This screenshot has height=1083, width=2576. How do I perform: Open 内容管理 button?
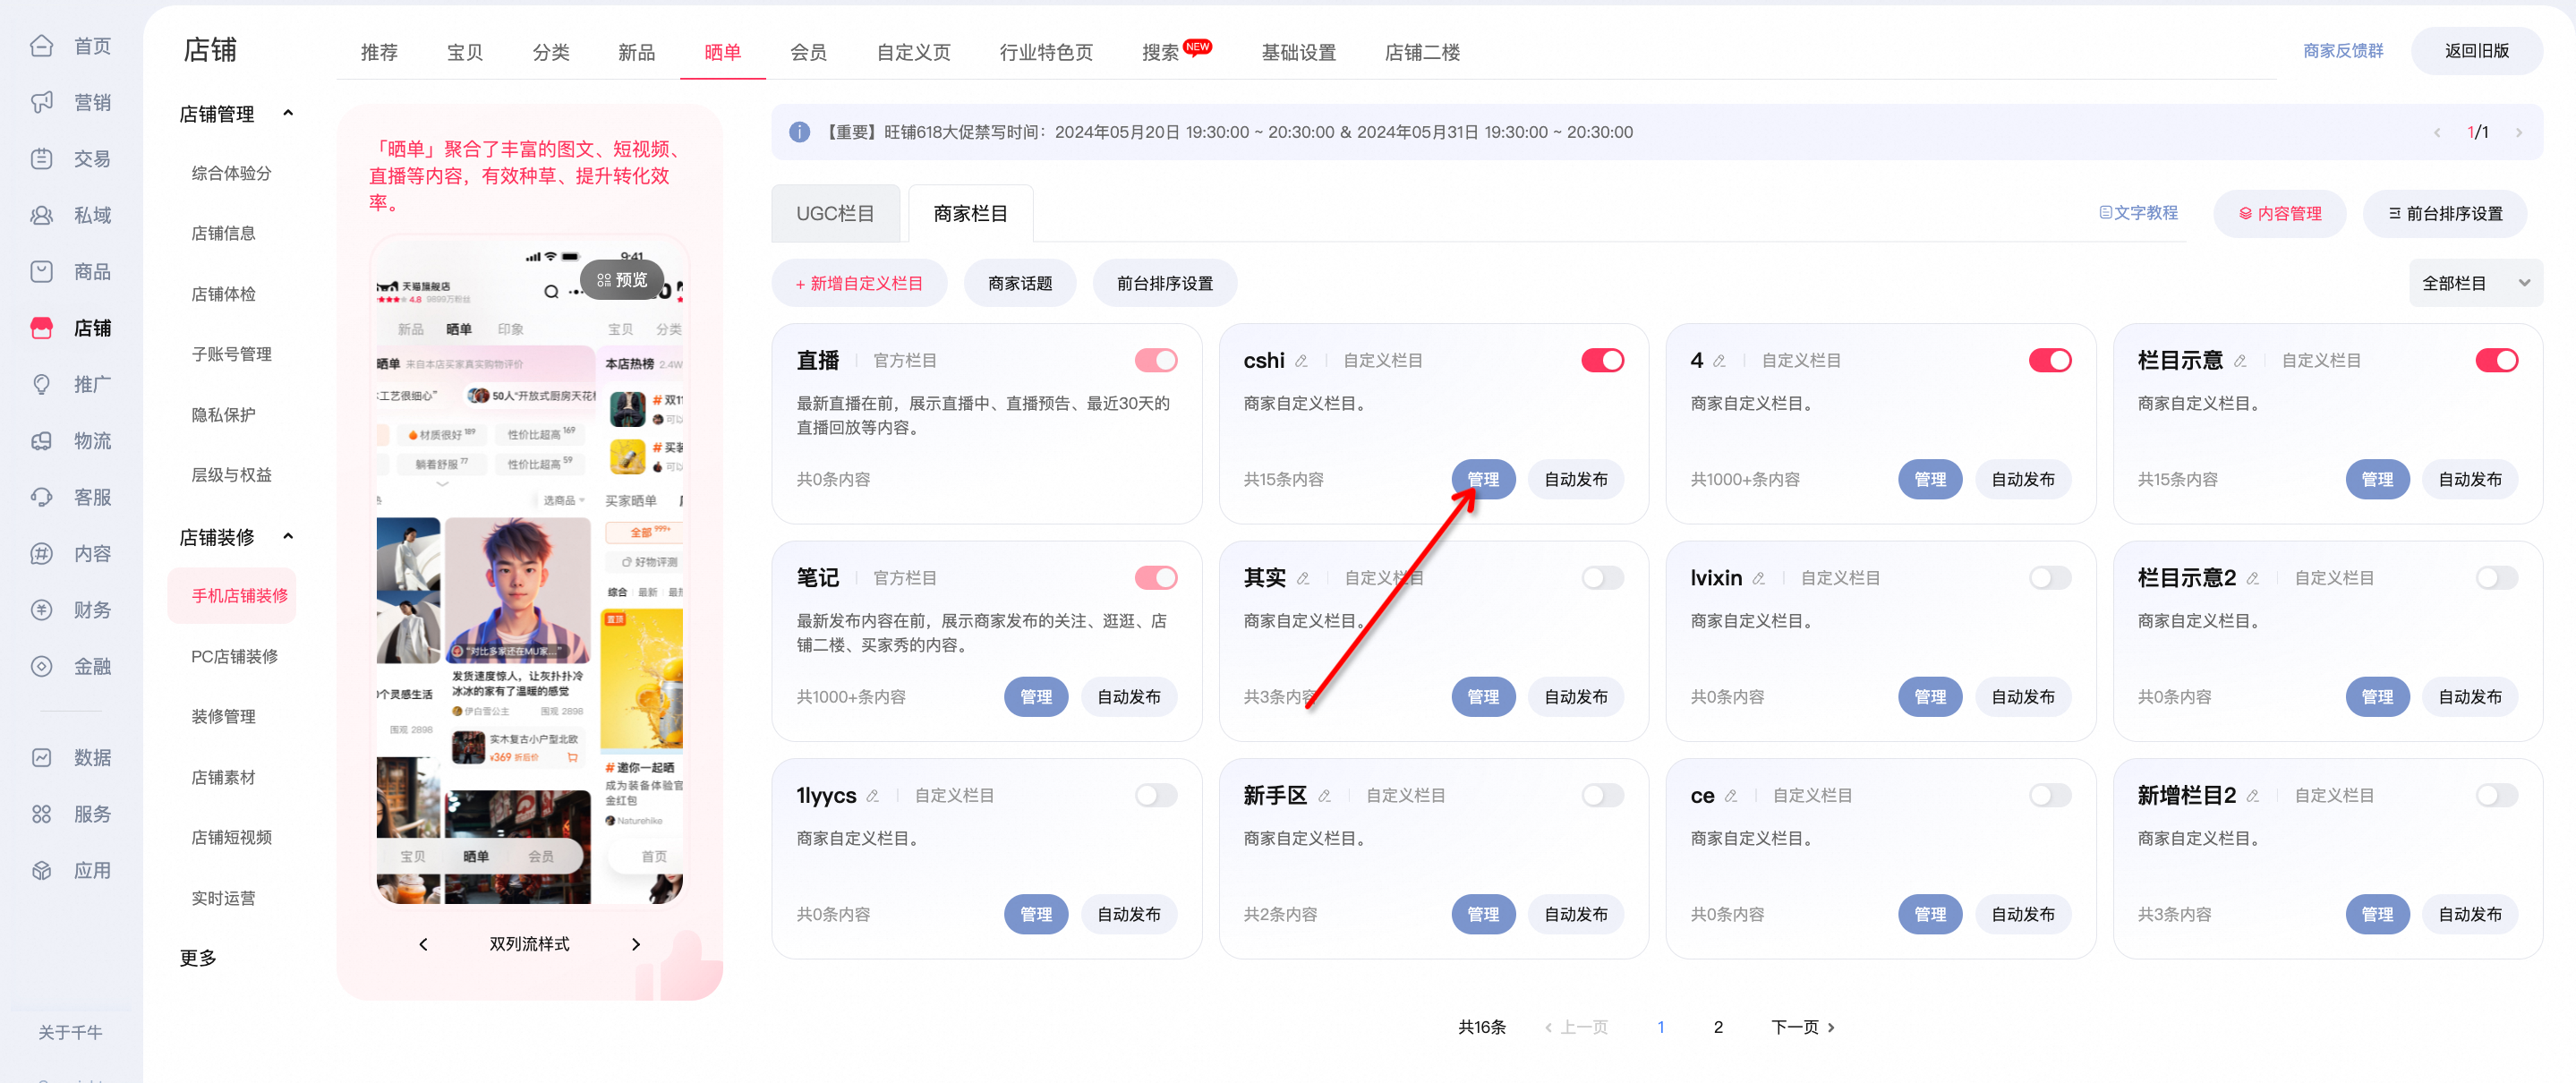click(x=2279, y=213)
